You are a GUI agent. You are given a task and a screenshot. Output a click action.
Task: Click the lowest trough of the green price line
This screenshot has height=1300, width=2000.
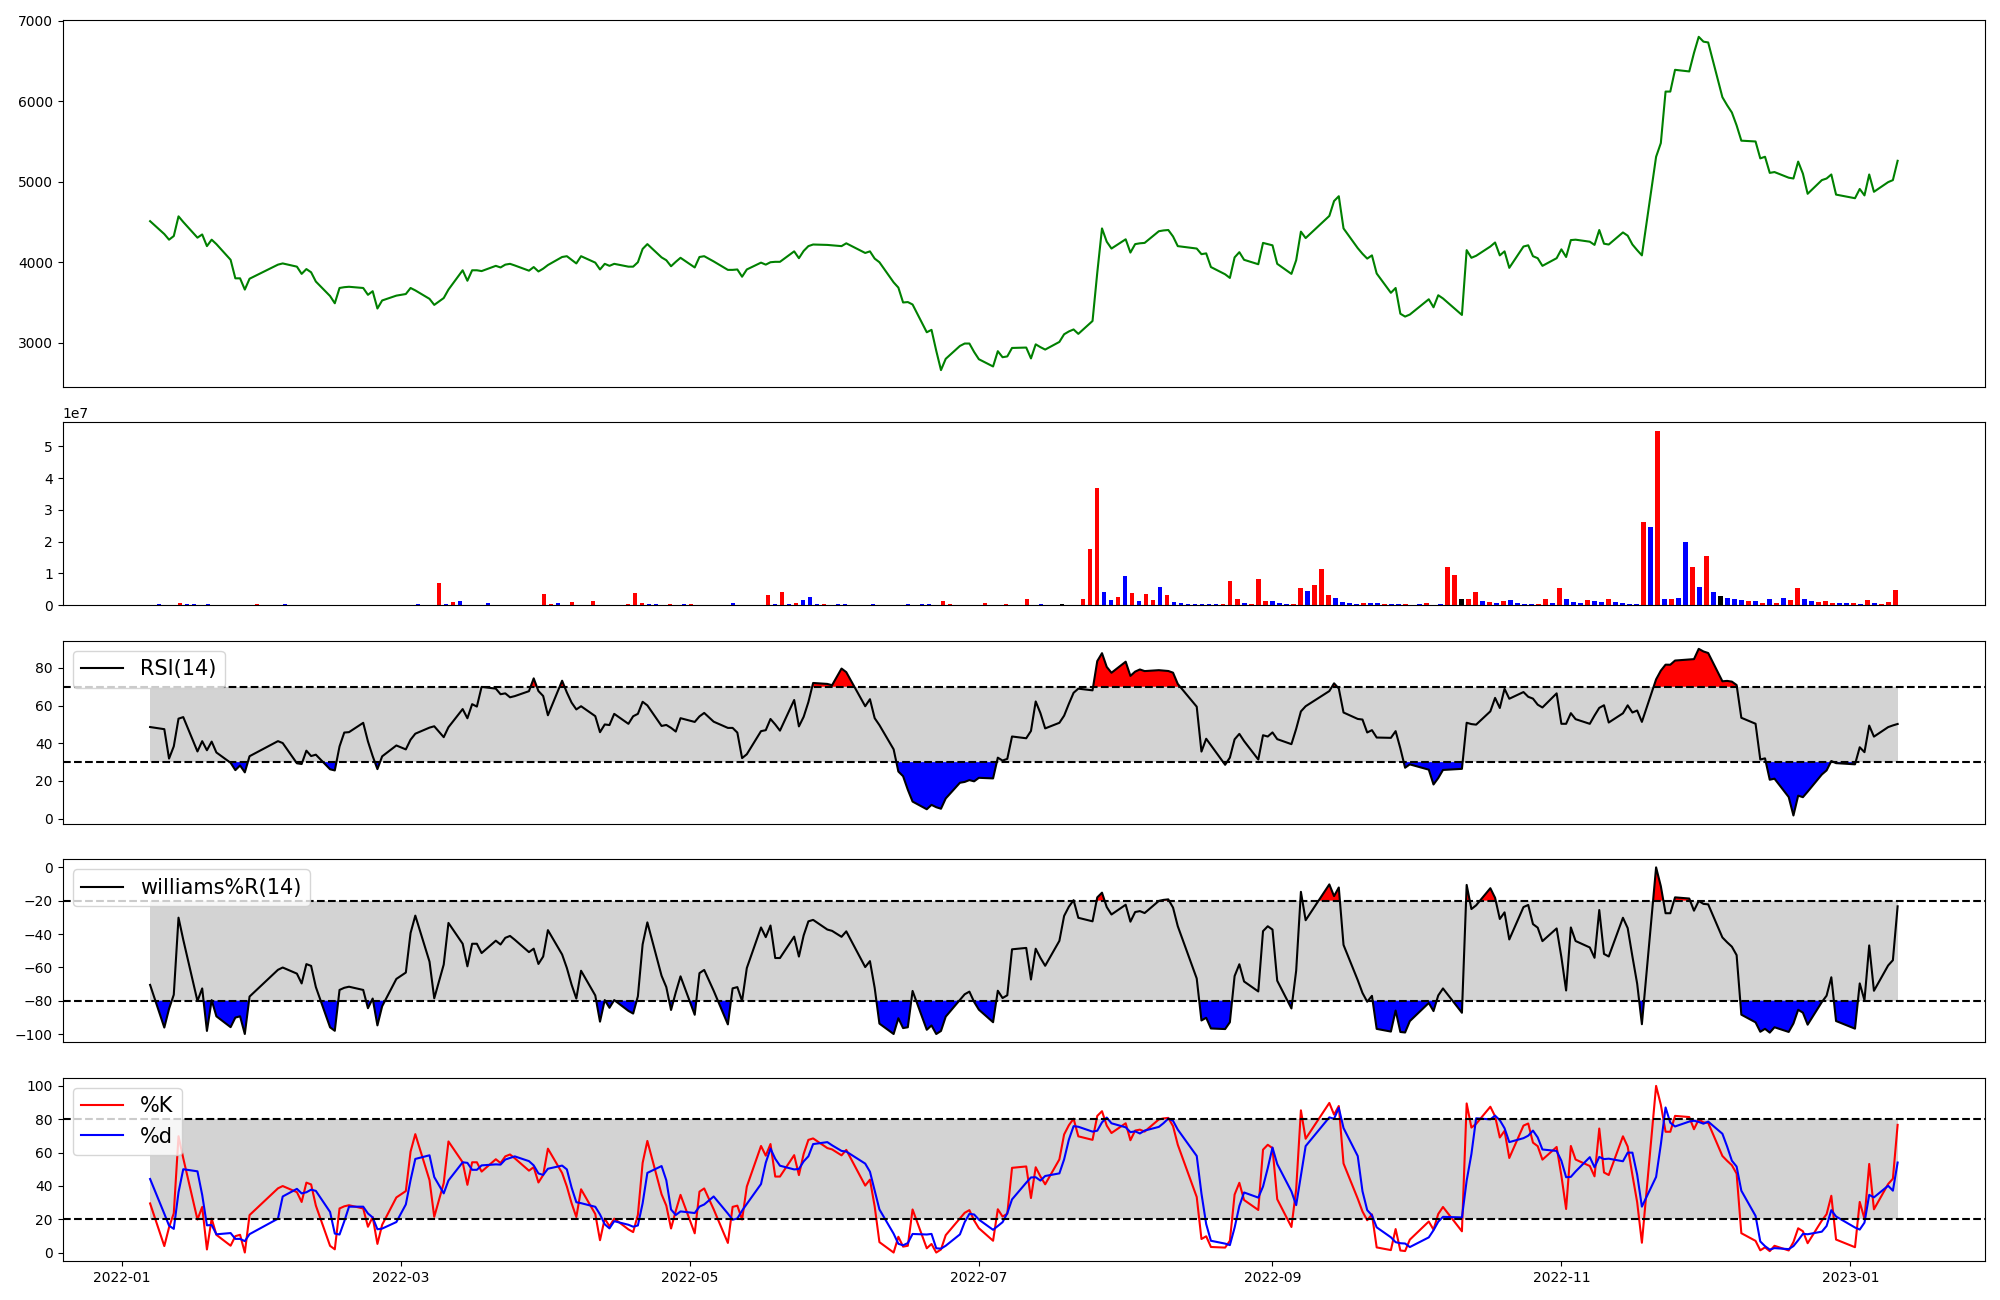point(941,370)
